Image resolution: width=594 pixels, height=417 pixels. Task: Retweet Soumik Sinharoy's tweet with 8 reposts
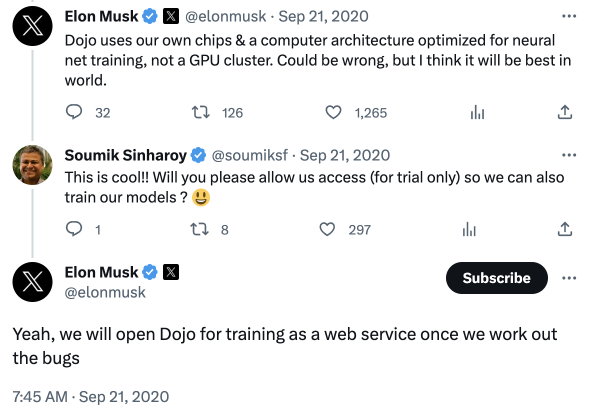pos(199,229)
